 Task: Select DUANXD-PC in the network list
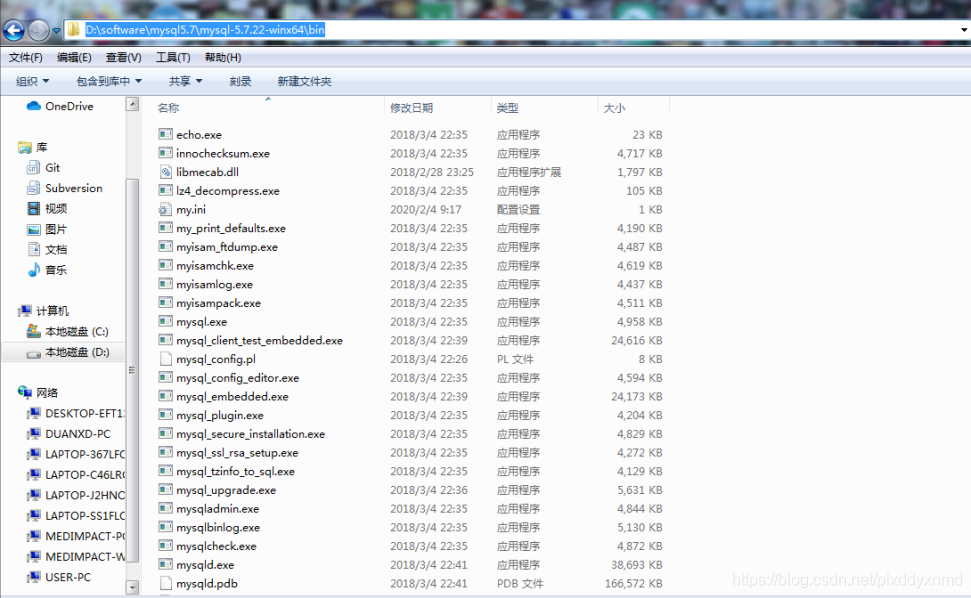[77, 434]
